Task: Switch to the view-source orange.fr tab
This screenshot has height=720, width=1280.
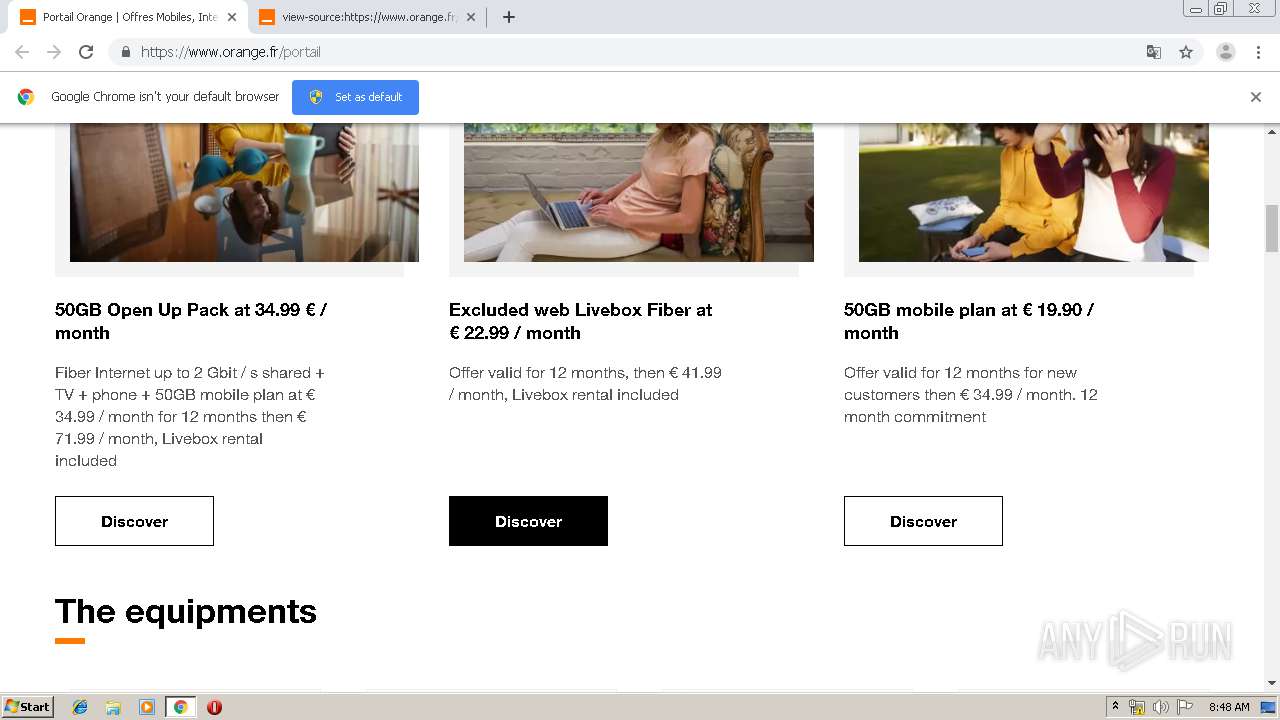Action: [x=365, y=17]
